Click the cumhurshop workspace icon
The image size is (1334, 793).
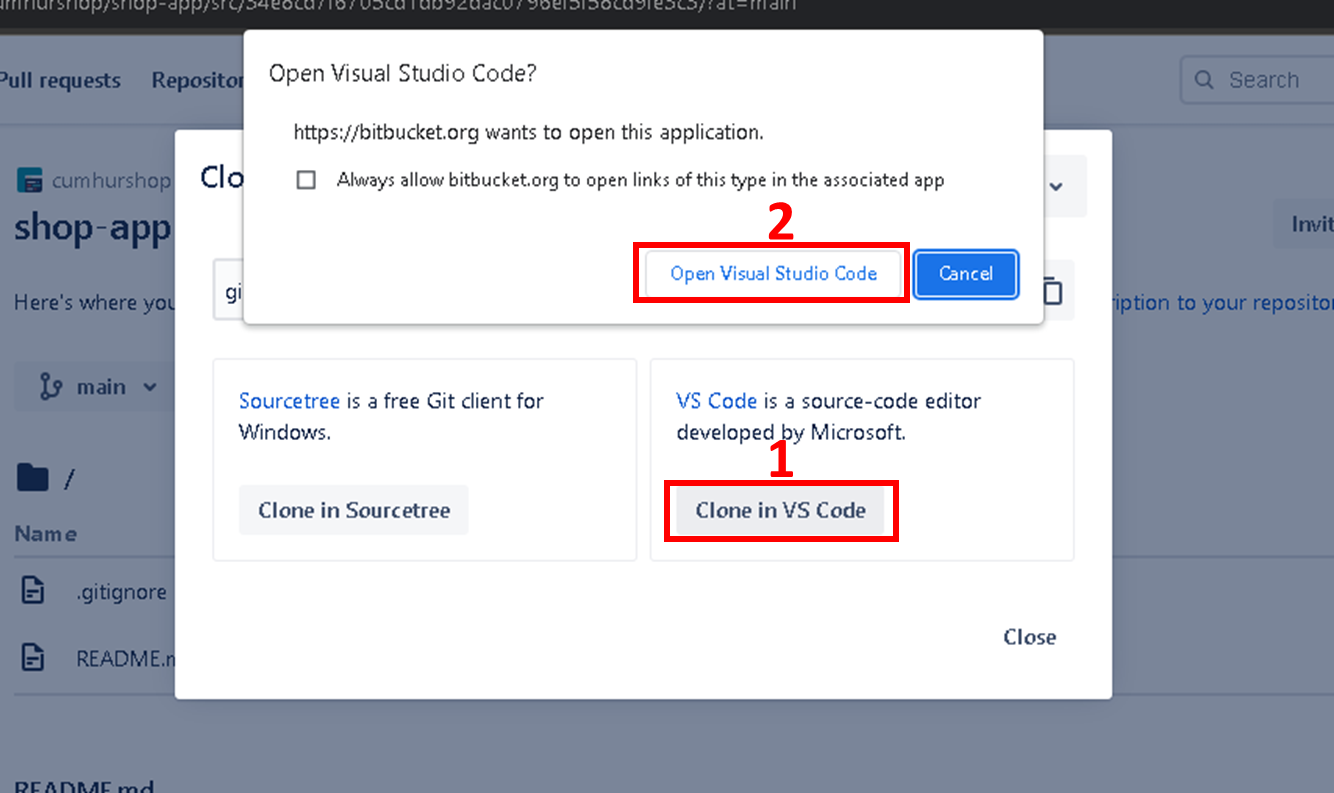tap(30, 181)
